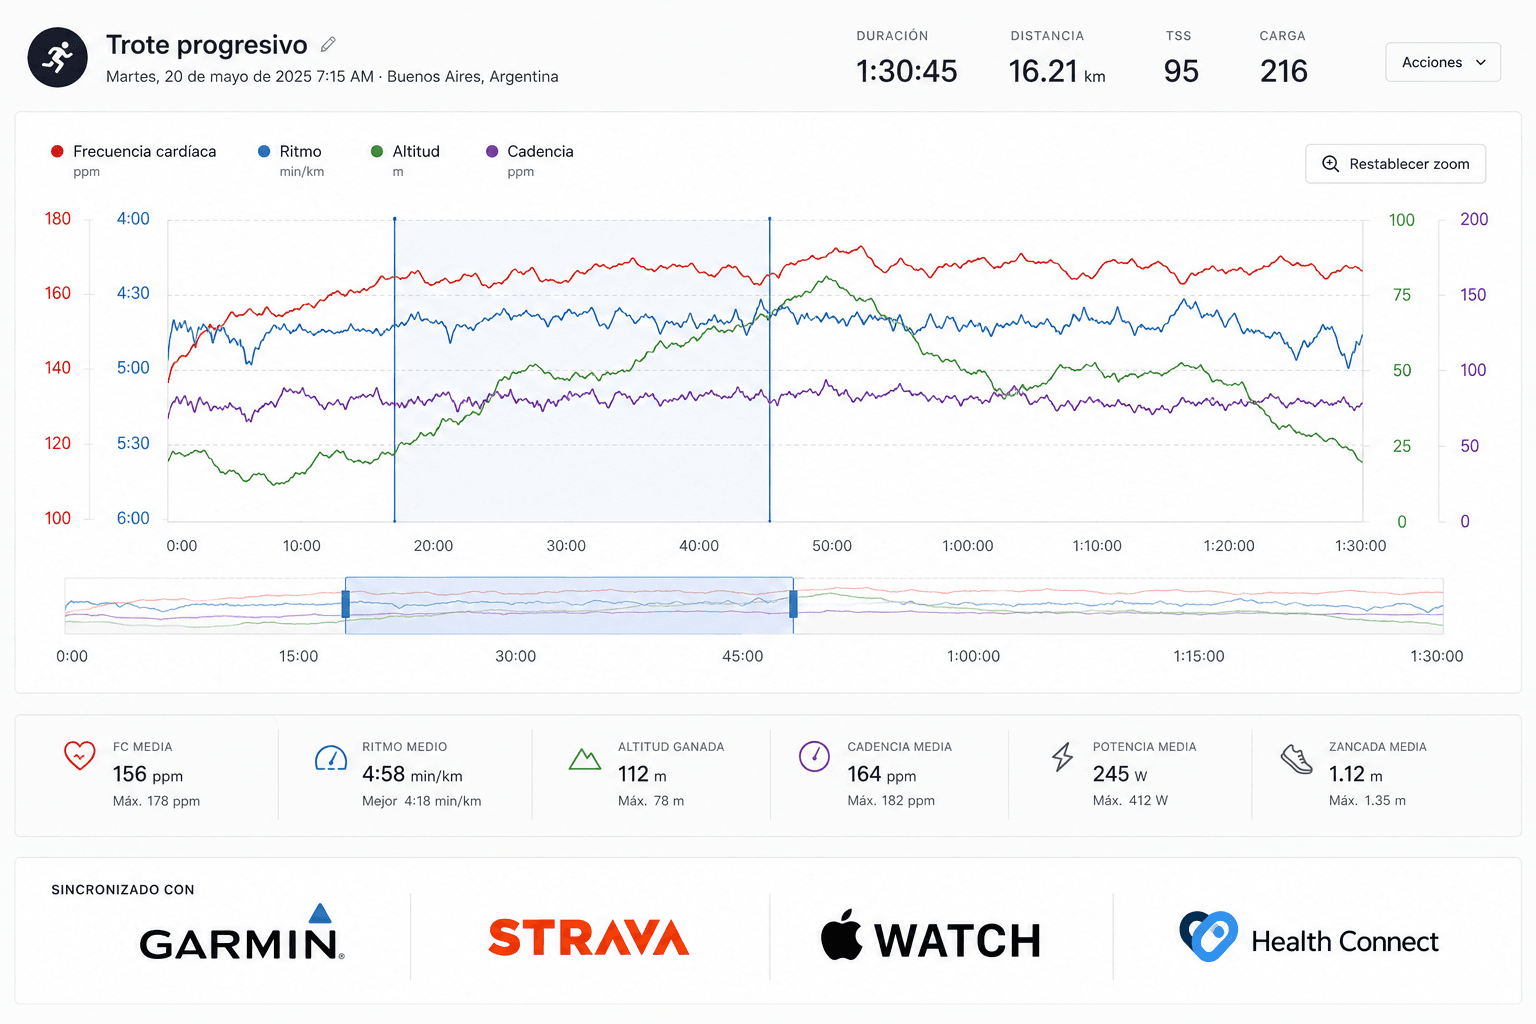Open the Strava sync logo

point(589,937)
